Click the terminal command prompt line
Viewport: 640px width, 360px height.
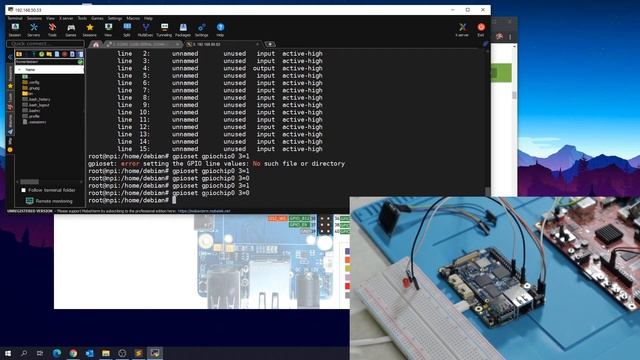coord(132,200)
